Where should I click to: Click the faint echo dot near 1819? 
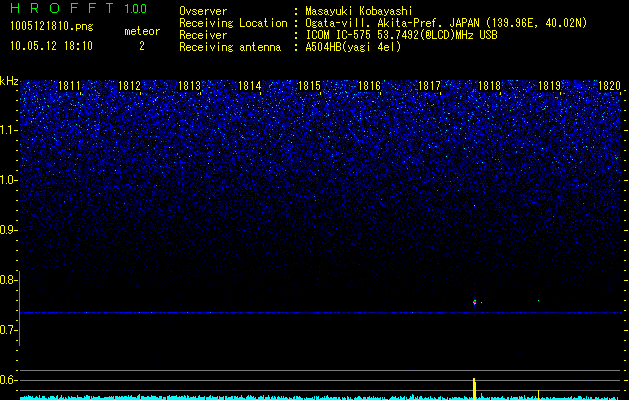point(538,301)
